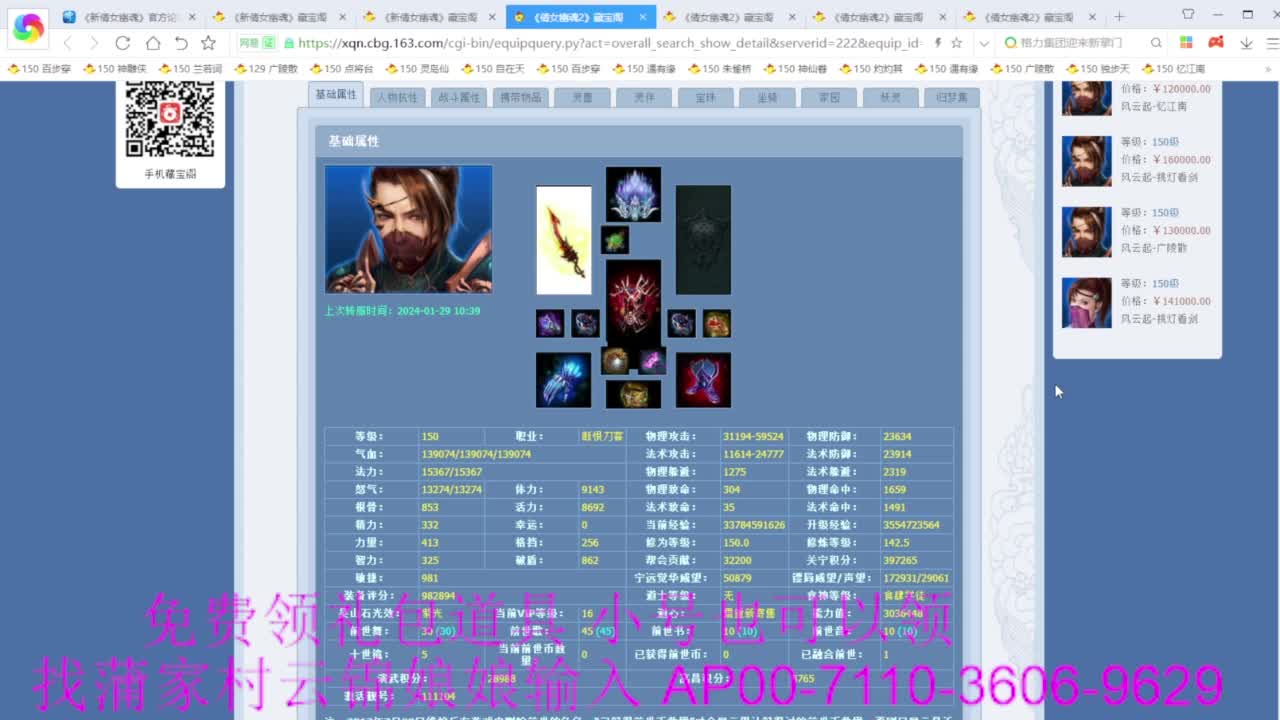Click the star icon inside address bar

[956, 43]
